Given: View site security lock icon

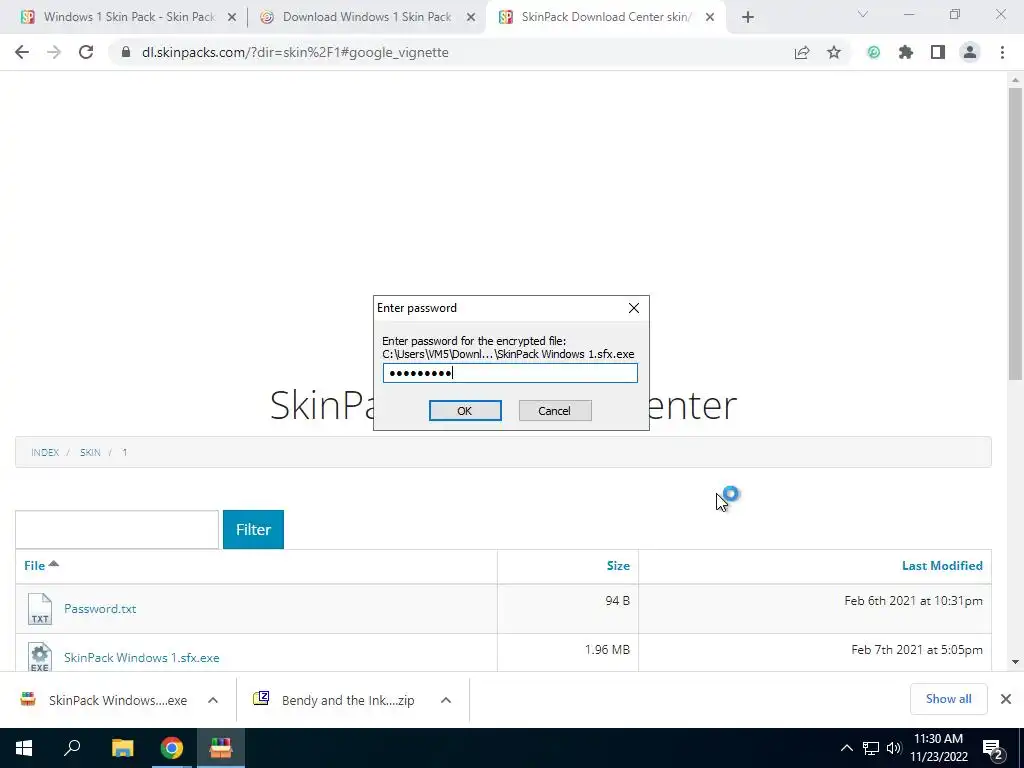Looking at the screenshot, I should click(126, 52).
